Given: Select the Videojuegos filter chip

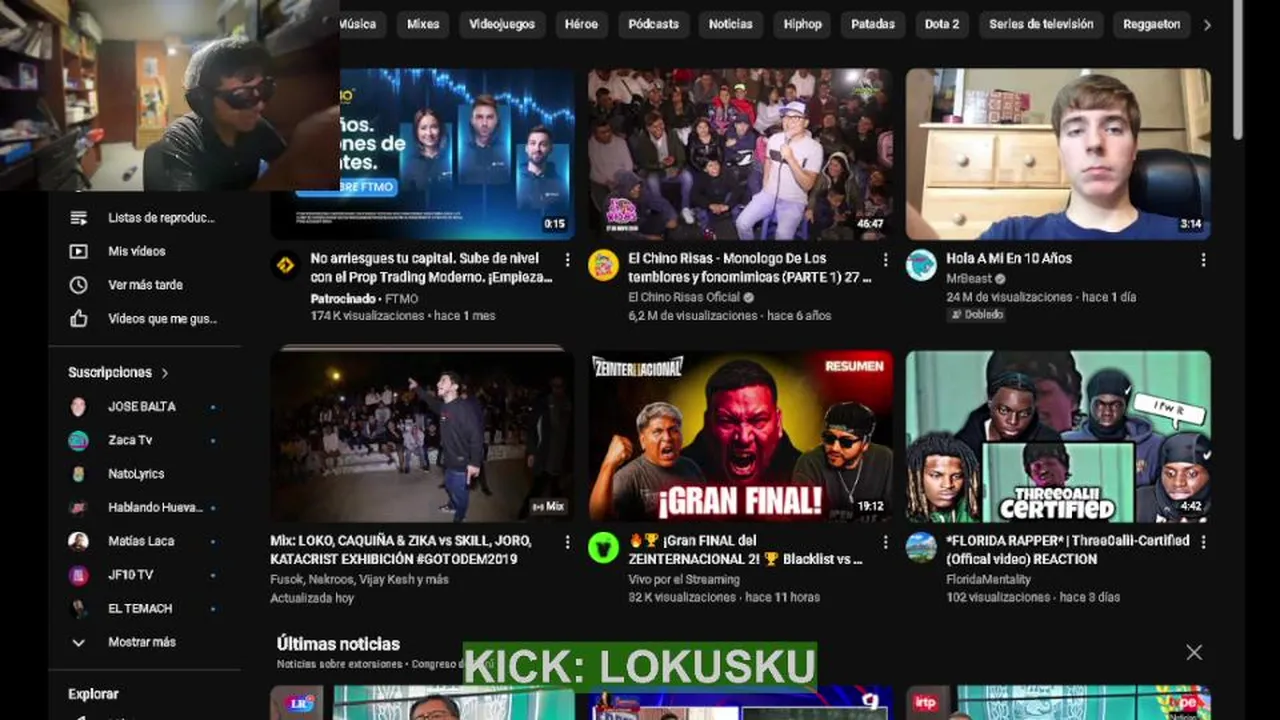Looking at the screenshot, I should [x=502, y=24].
